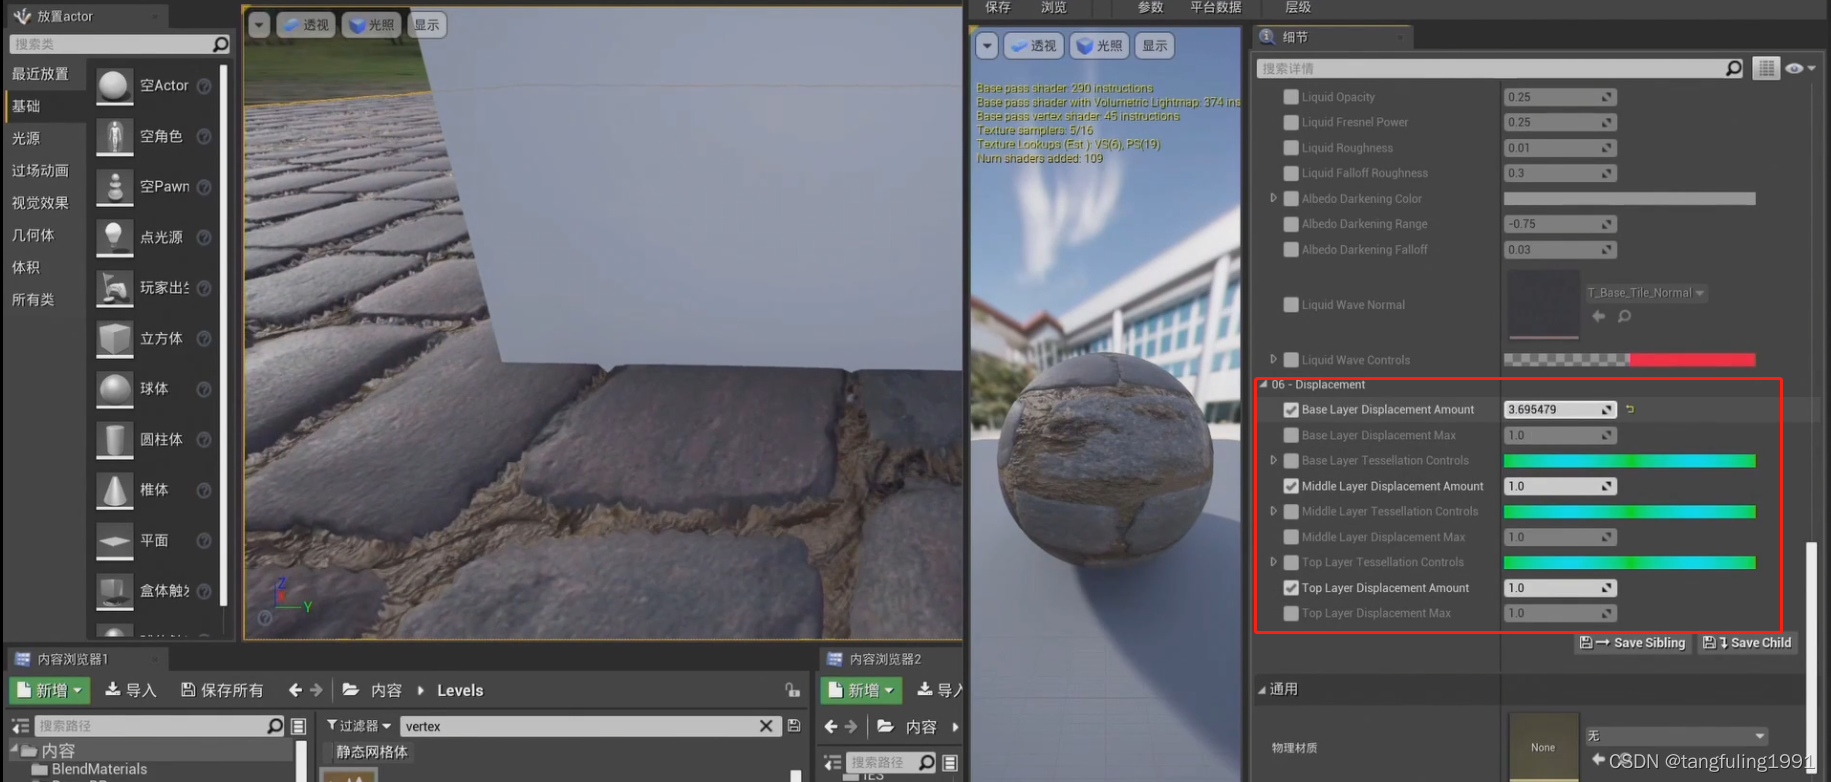The image size is (1831, 782).
Task: Select the 平面 plane icon
Action: pyautogui.click(x=114, y=541)
